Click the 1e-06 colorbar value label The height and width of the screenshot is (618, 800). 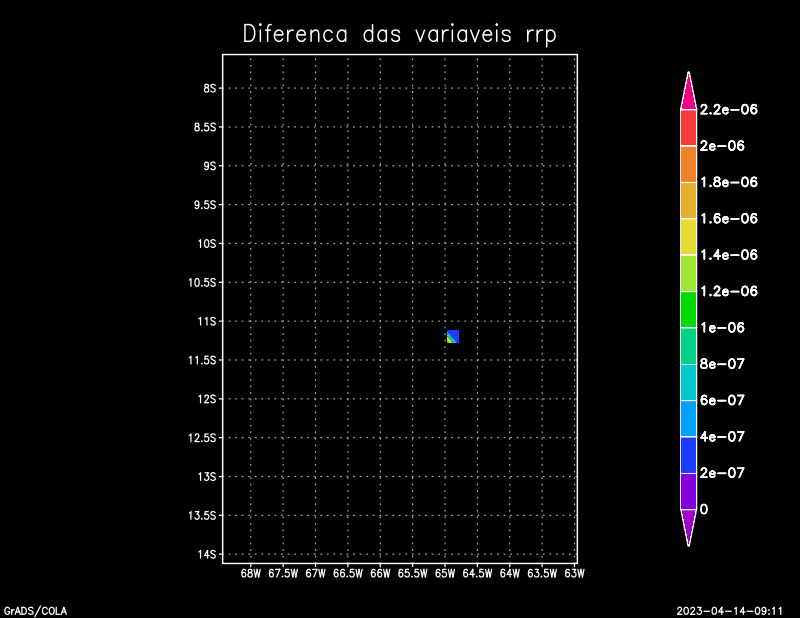coord(722,328)
